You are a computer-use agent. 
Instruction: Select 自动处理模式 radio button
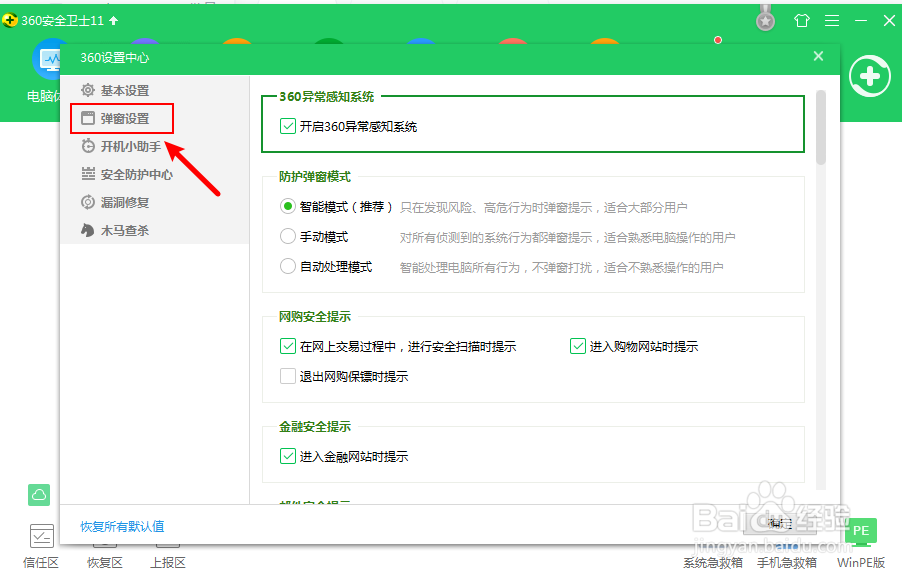pos(288,266)
